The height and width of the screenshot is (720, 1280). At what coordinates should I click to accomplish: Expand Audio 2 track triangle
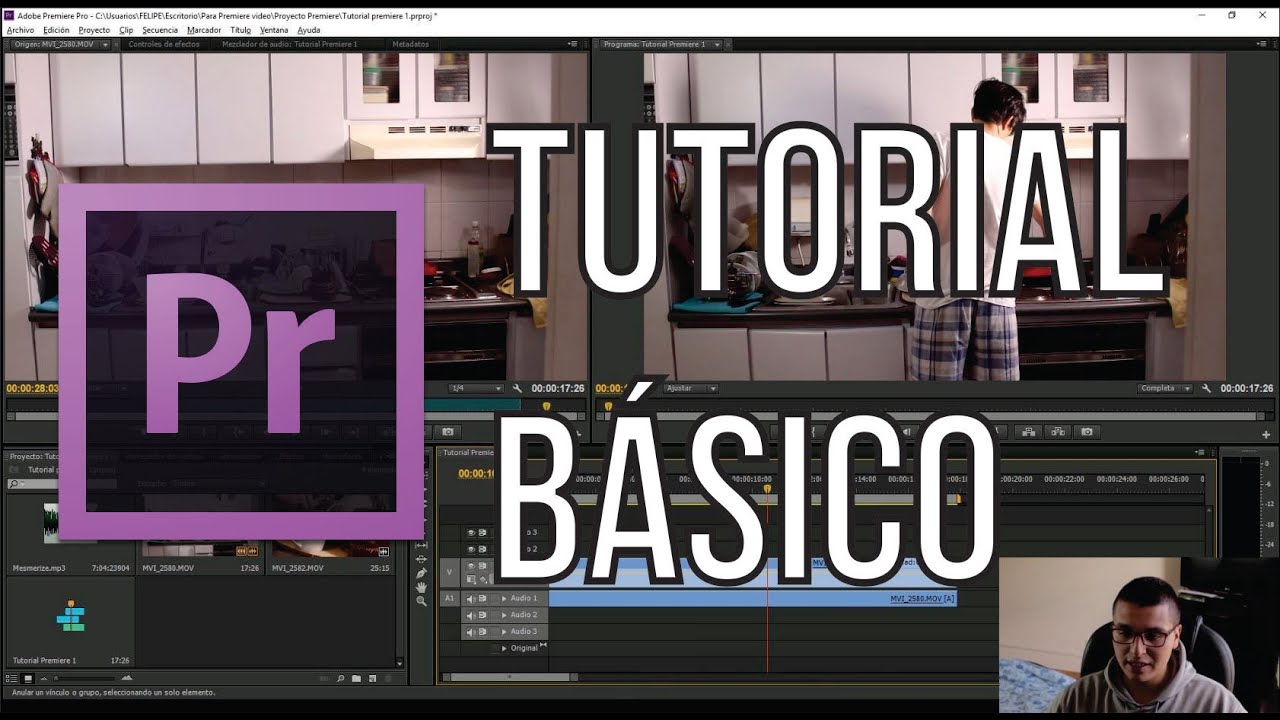504,615
